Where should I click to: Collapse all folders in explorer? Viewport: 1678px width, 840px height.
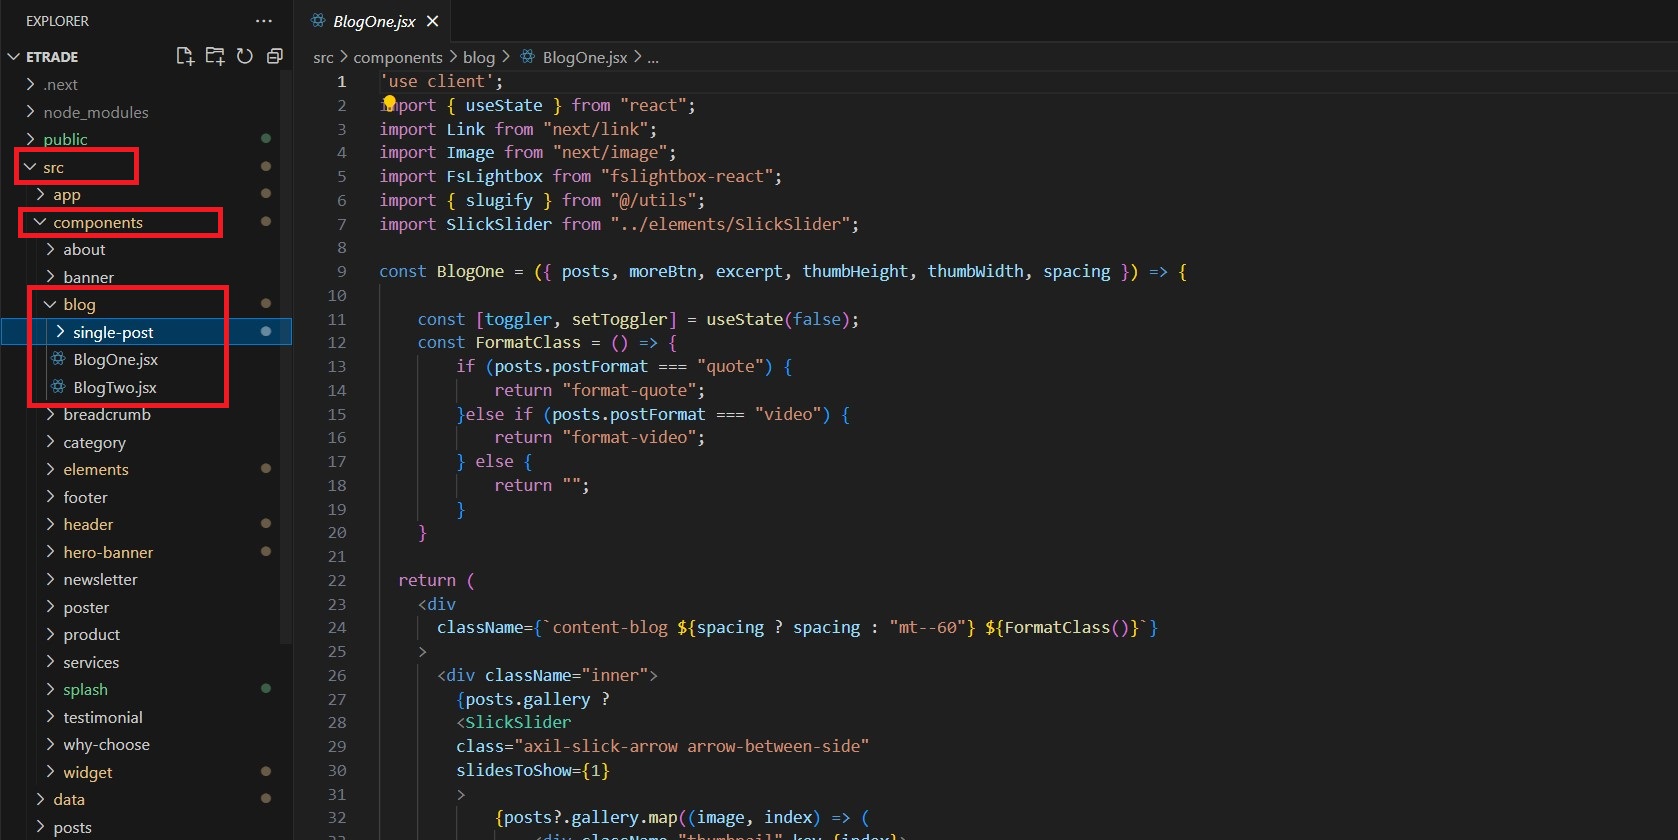(275, 56)
